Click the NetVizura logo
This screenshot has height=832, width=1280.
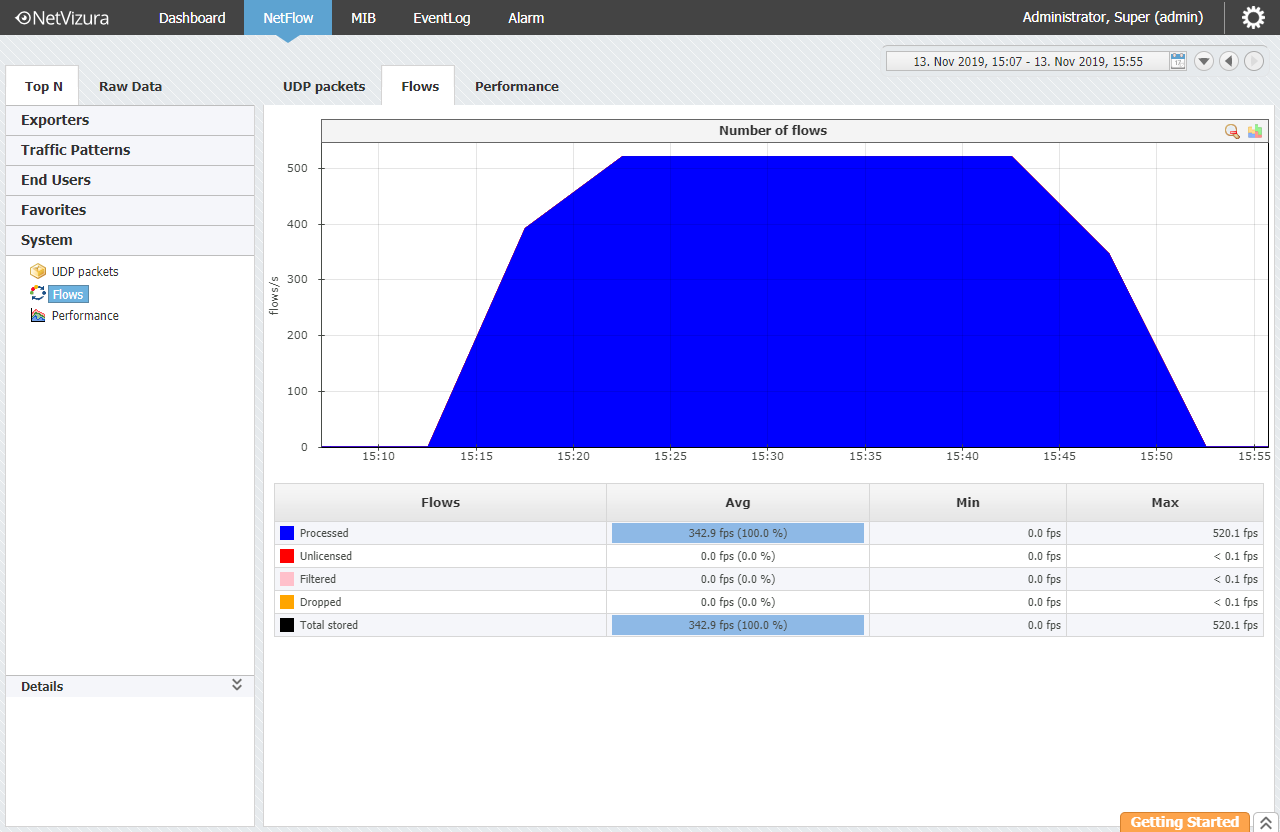coord(62,17)
